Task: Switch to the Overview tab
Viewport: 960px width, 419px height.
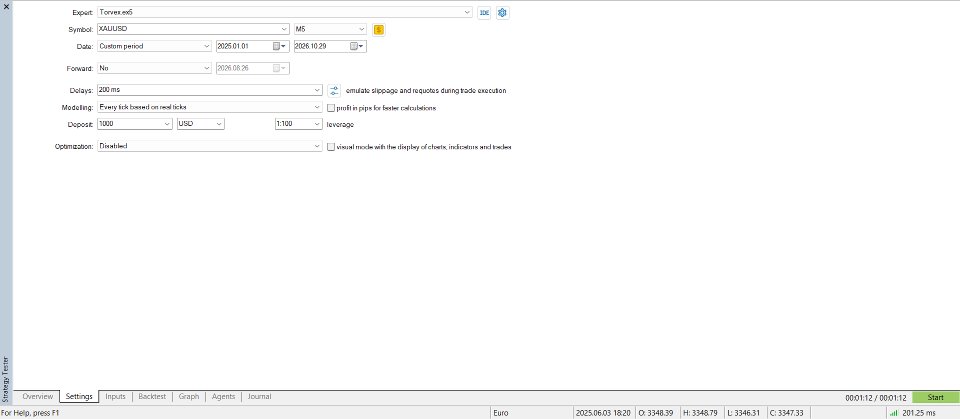Action: click(37, 397)
